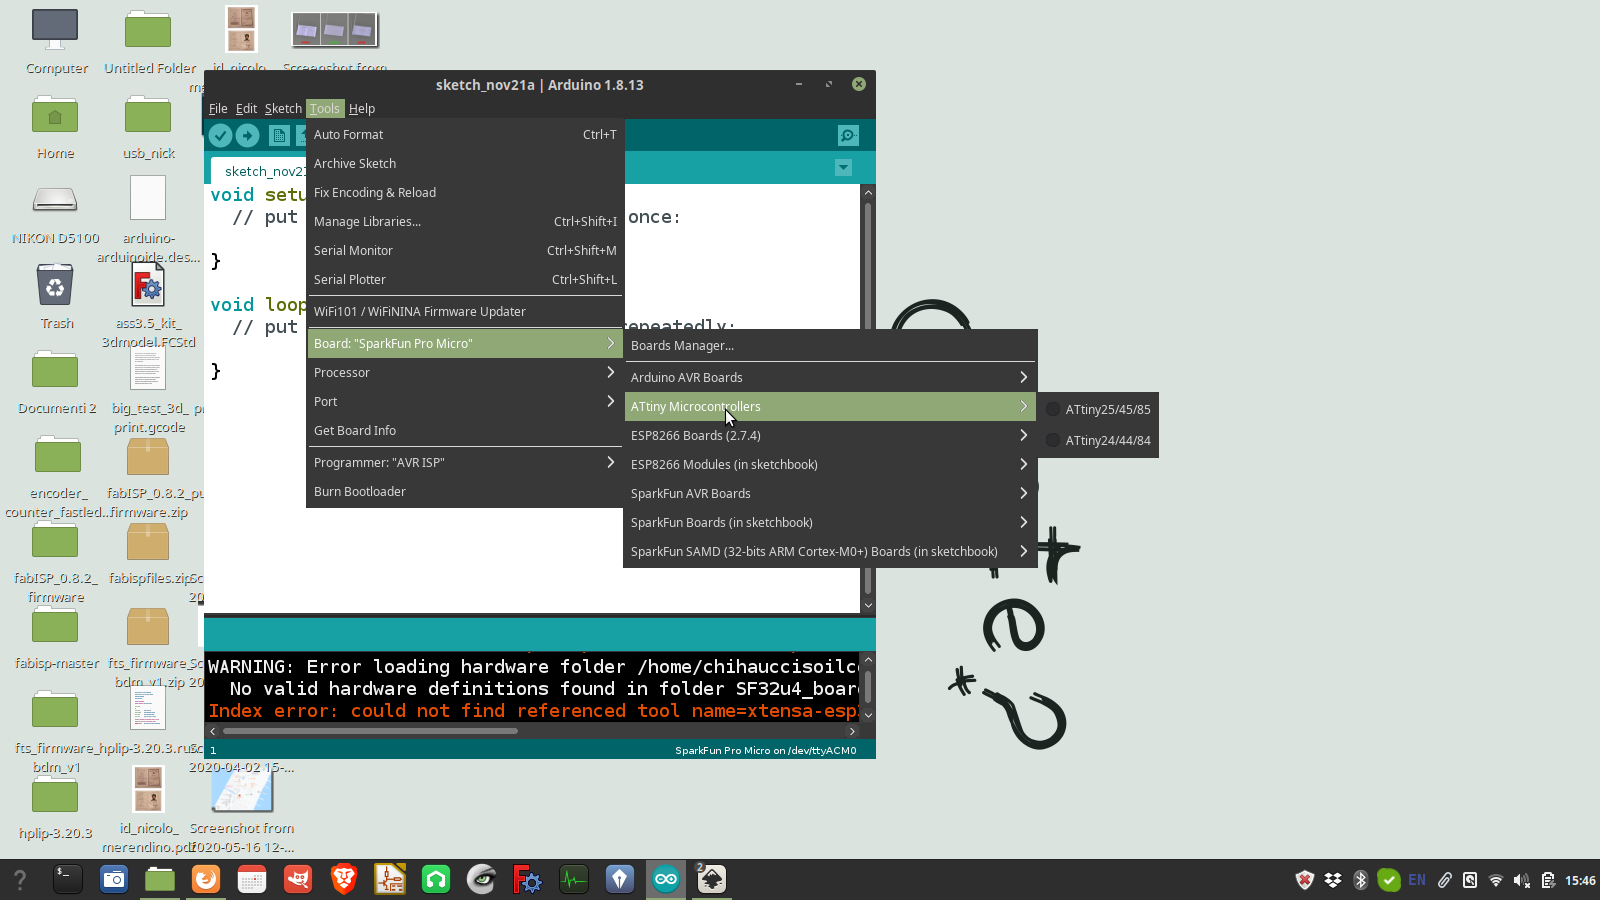1600x900 pixels.
Task: Open the Port submenu
Action: [x=465, y=401]
